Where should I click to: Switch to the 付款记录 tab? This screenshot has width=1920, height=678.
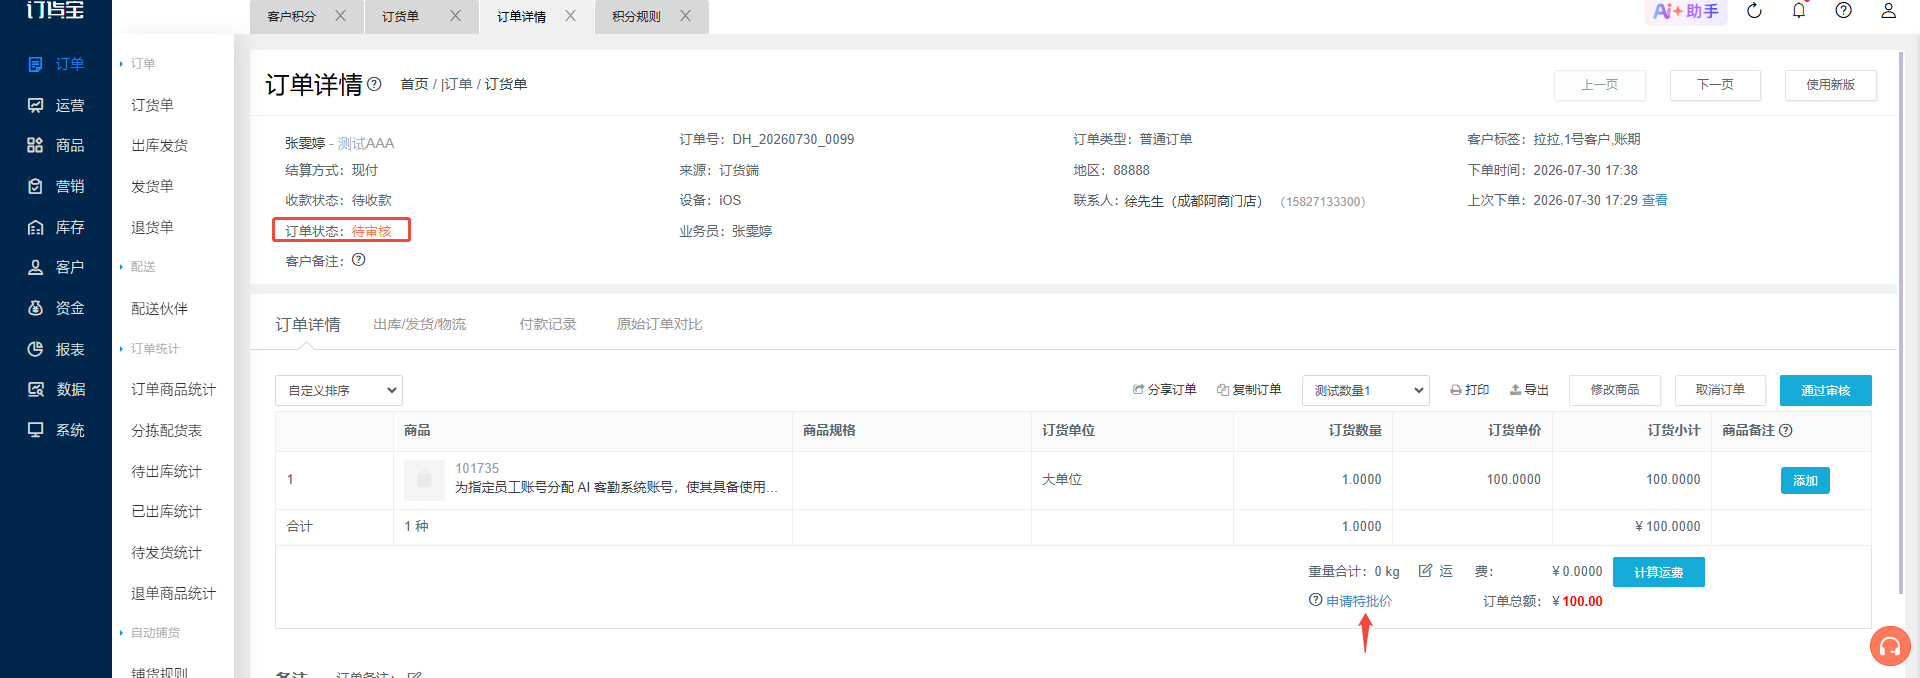click(x=548, y=324)
